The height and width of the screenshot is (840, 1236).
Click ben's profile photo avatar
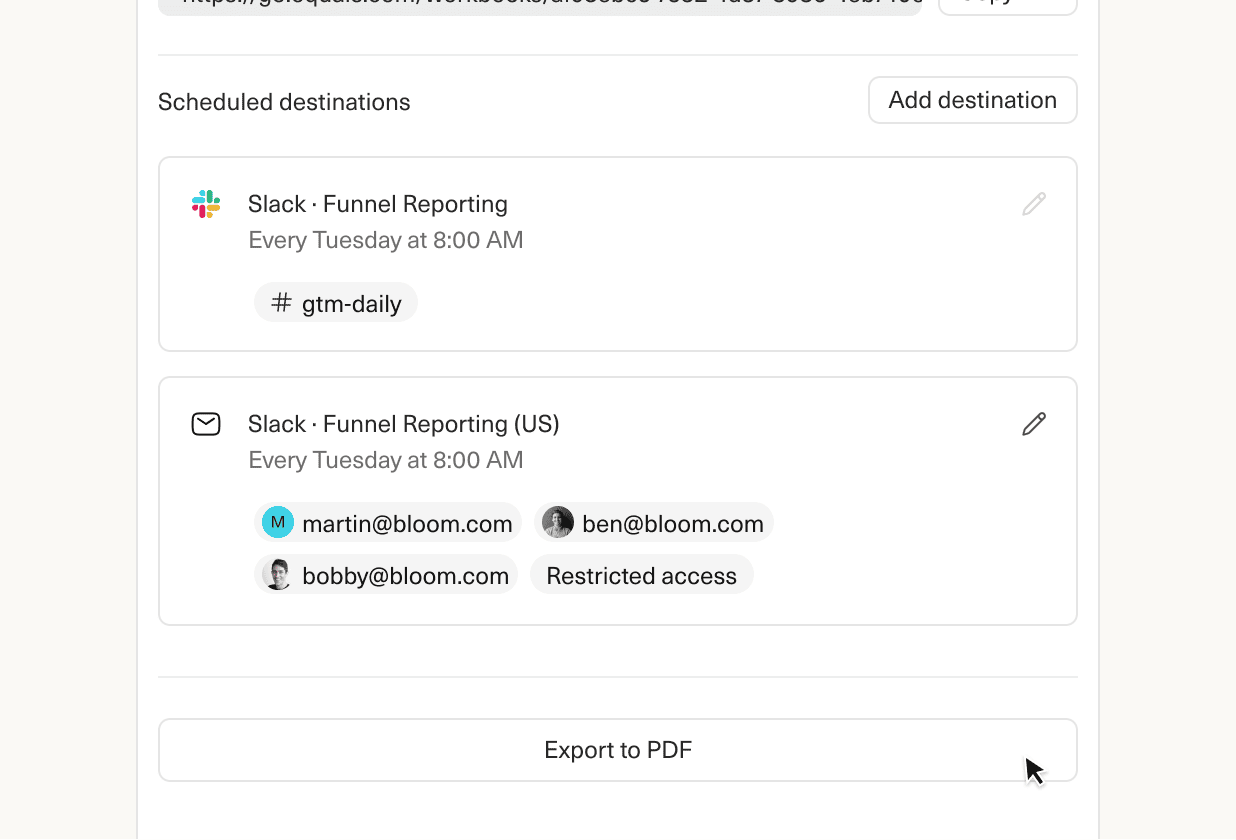(557, 521)
